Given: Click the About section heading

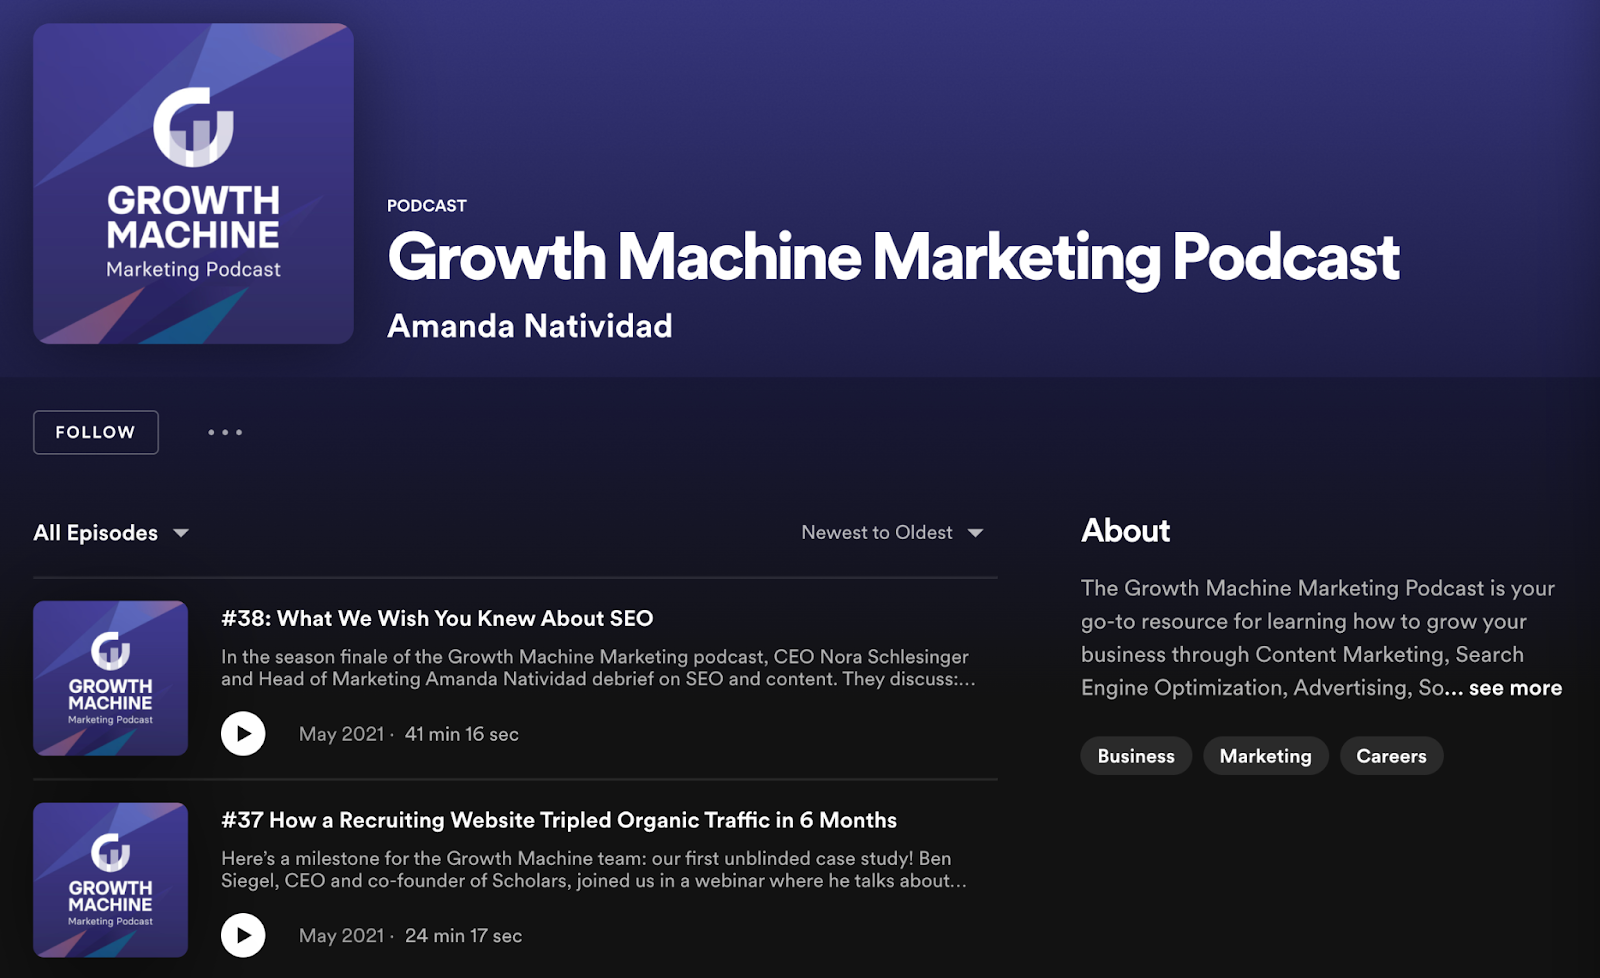Looking at the screenshot, I should [x=1126, y=531].
